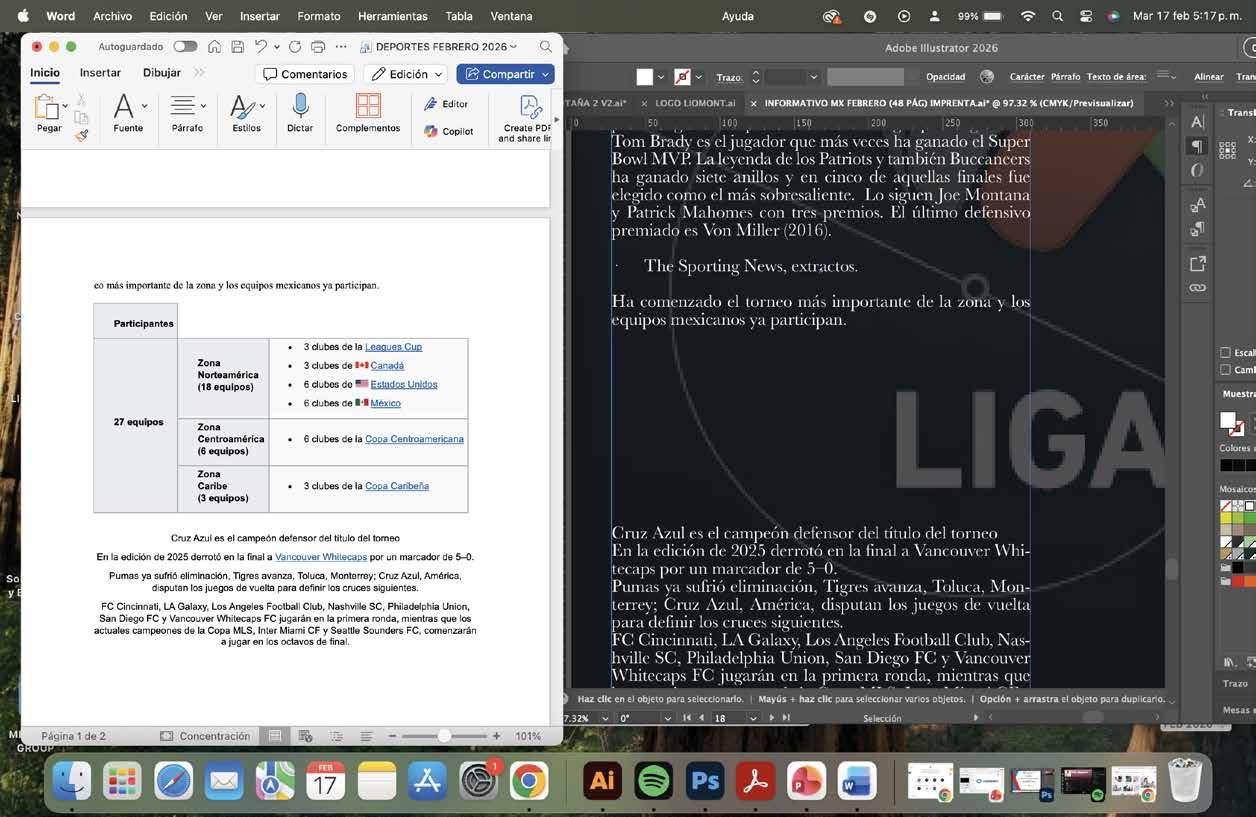This screenshot has height=817, width=1256.
Task: Open Adobe Acrobat from the Dock
Action: [756, 781]
